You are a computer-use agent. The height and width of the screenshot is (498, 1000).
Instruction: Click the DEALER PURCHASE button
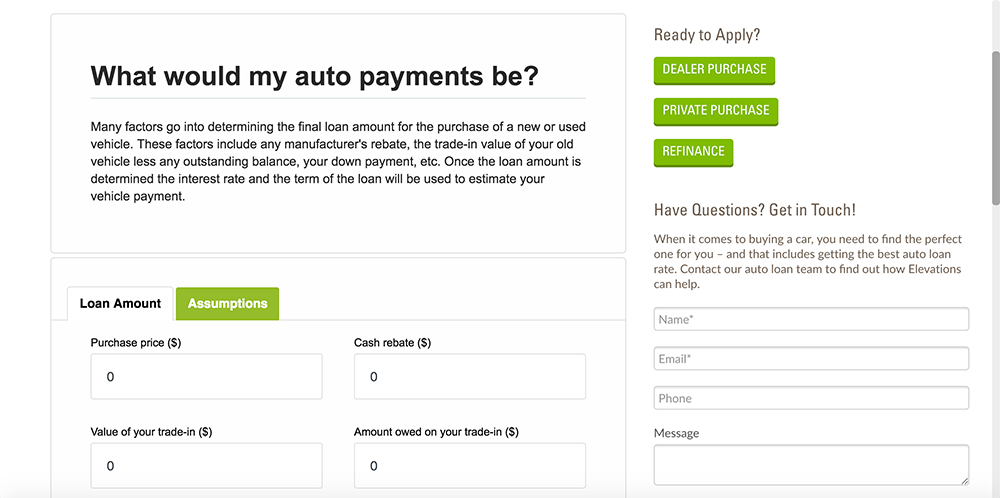coord(714,70)
